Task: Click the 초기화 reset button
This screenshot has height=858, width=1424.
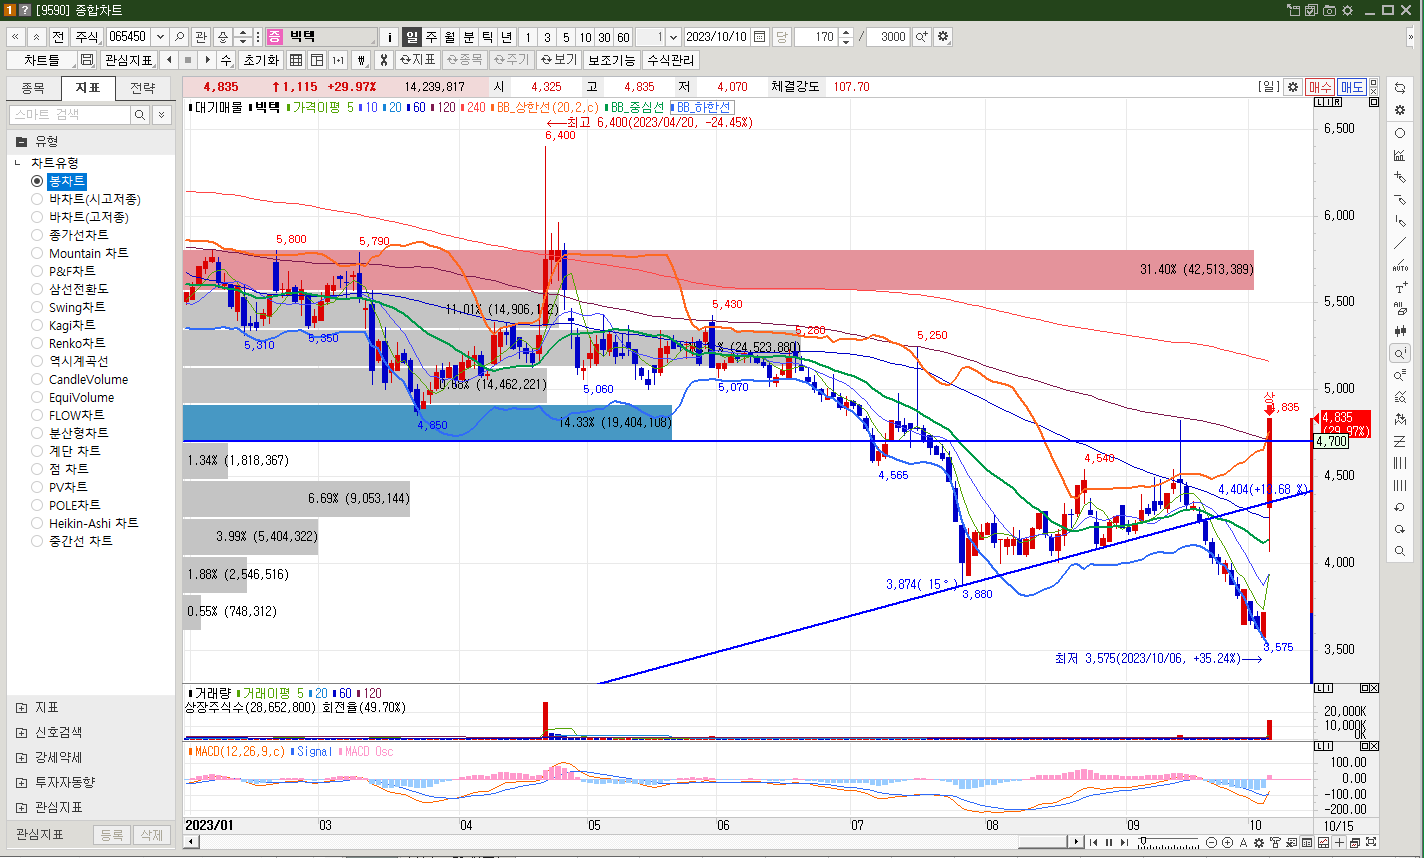Action: (261, 60)
